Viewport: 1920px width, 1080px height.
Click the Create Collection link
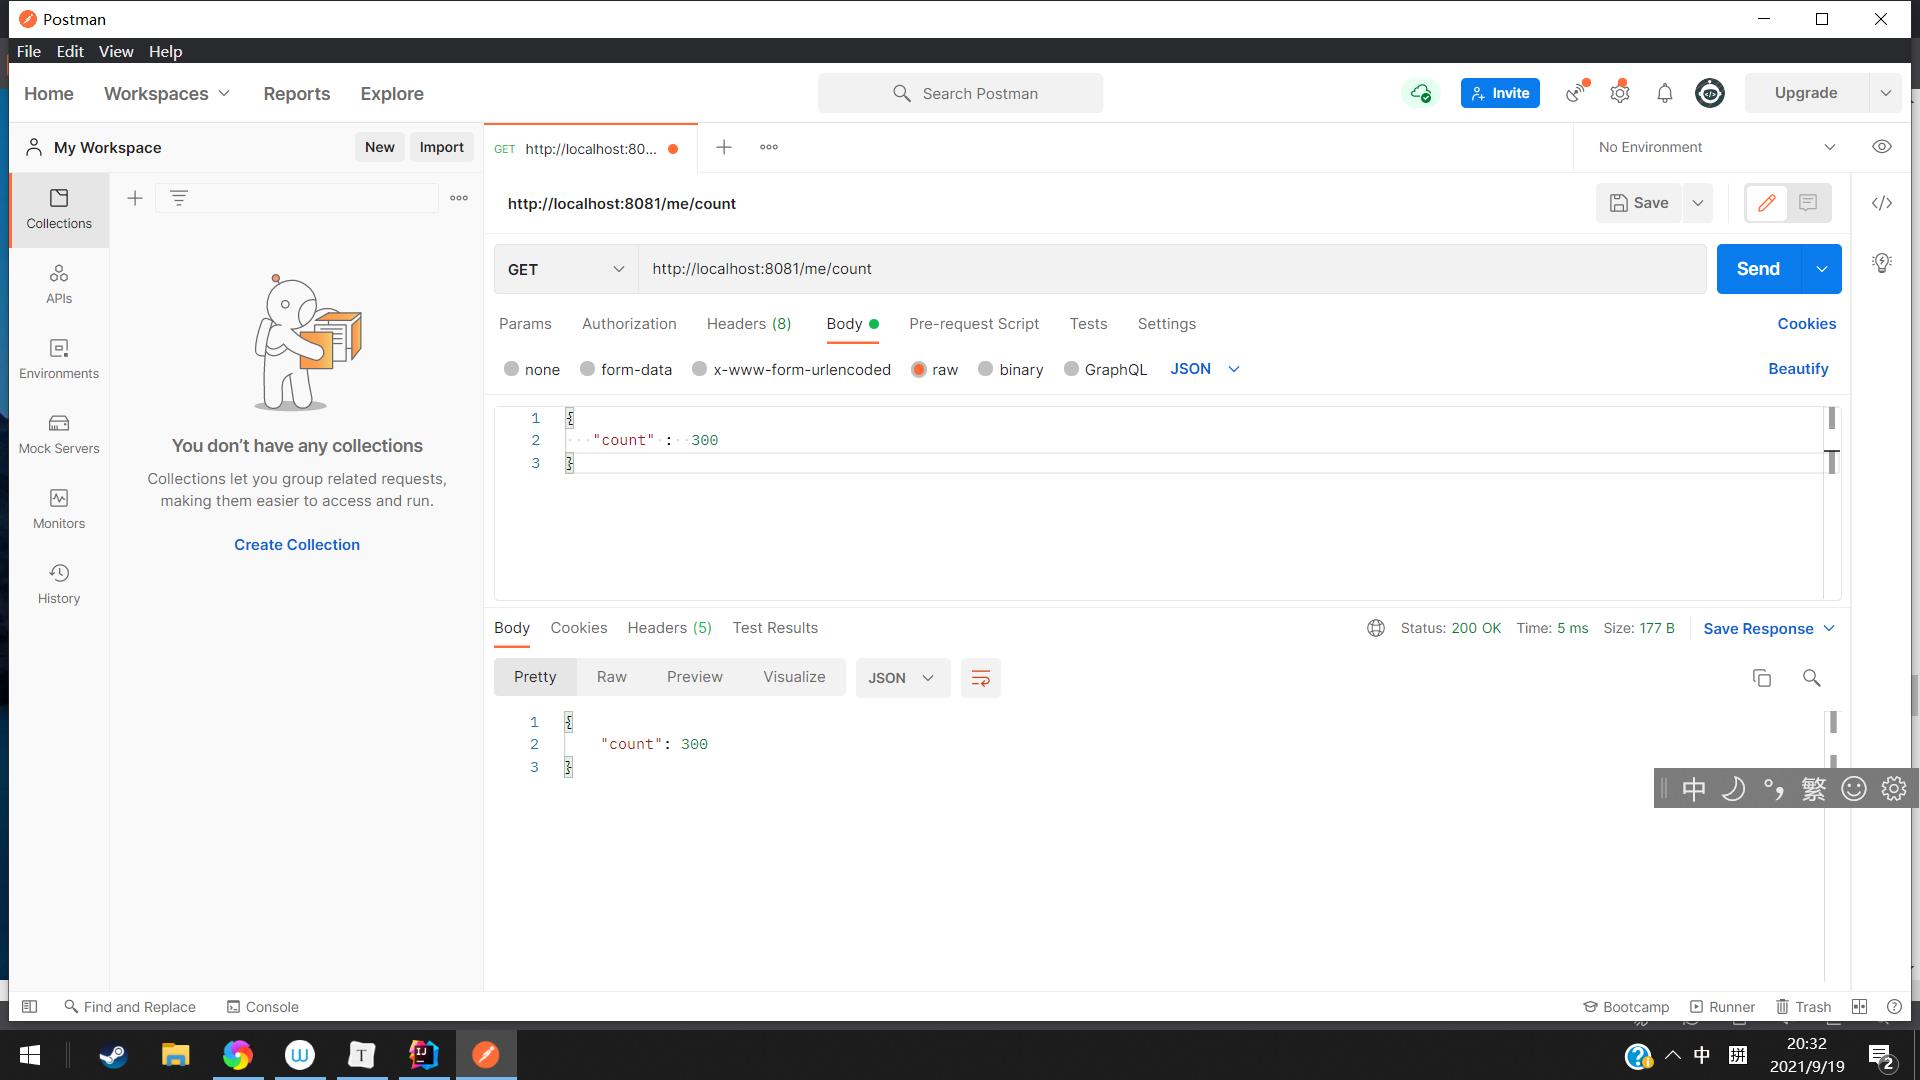(297, 545)
